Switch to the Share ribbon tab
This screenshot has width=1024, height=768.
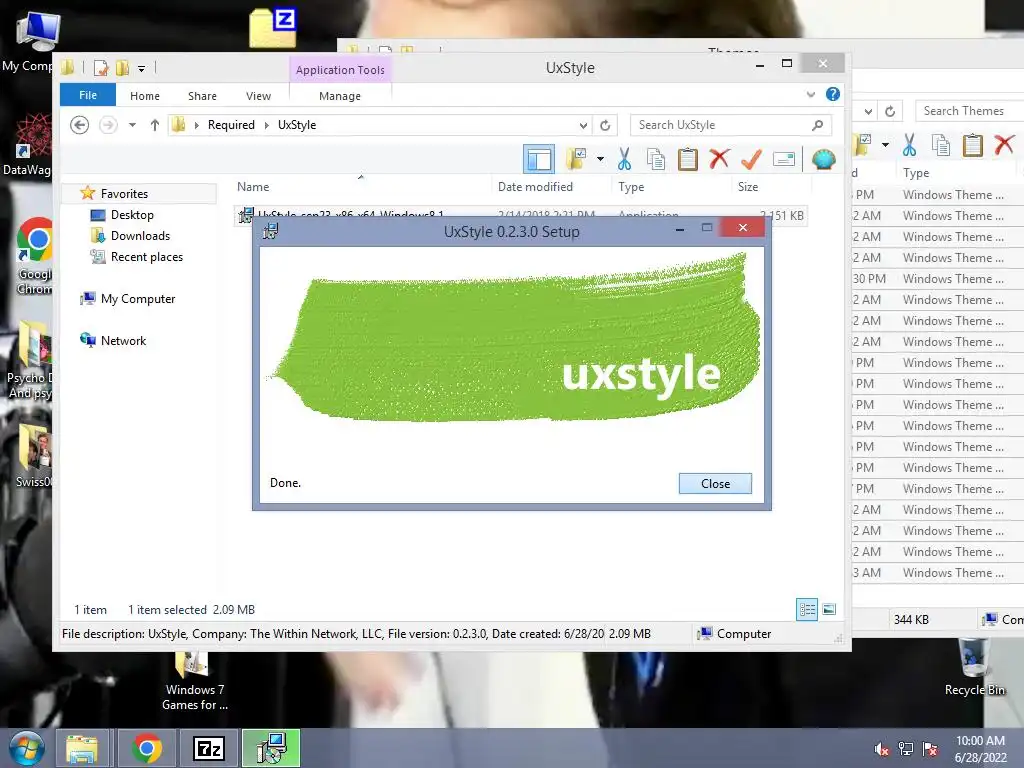tap(202, 96)
